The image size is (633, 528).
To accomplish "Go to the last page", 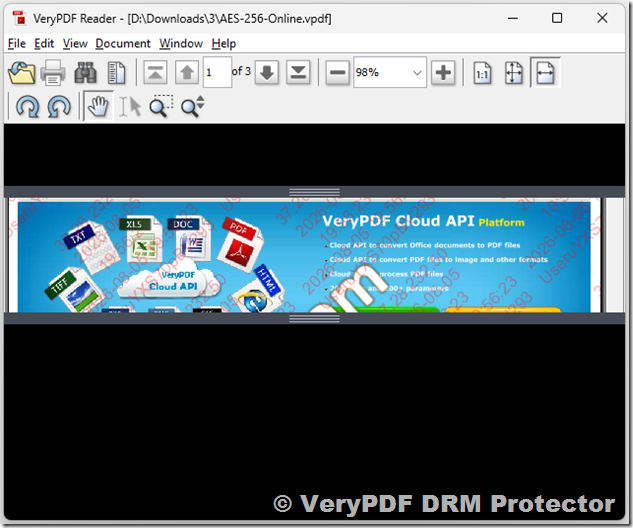I will click(x=298, y=72).
